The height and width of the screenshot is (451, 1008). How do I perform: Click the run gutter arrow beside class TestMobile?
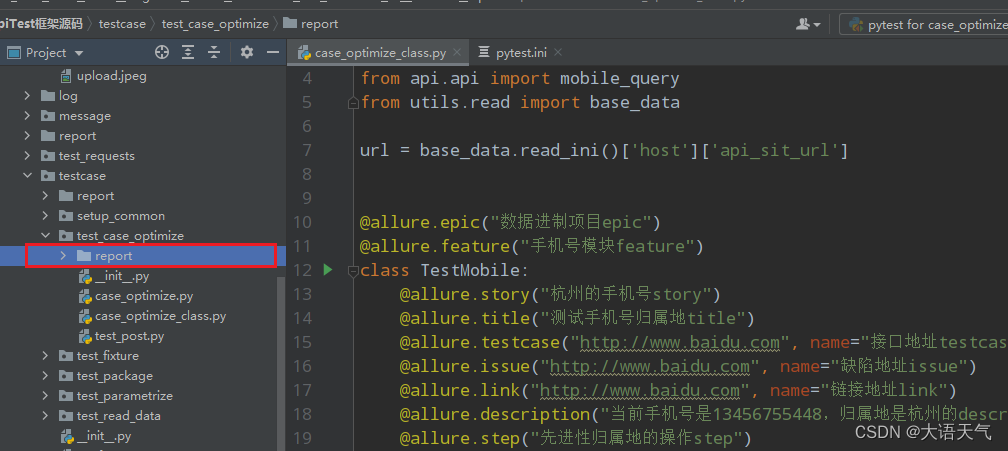coord(328,270)
